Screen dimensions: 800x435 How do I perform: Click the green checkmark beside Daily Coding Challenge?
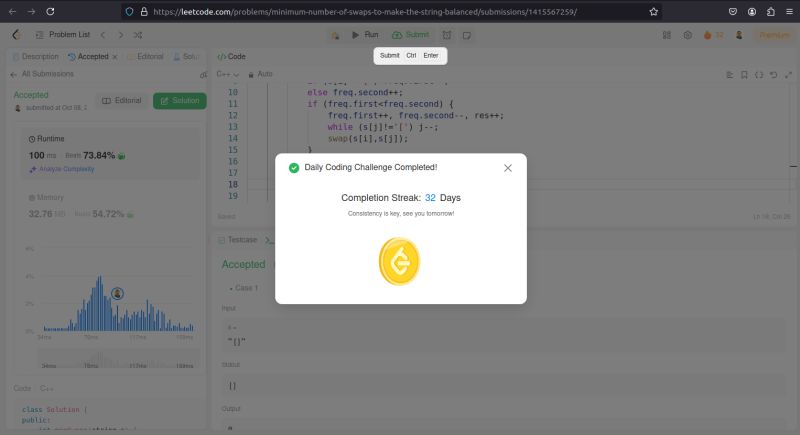point(294,168)
